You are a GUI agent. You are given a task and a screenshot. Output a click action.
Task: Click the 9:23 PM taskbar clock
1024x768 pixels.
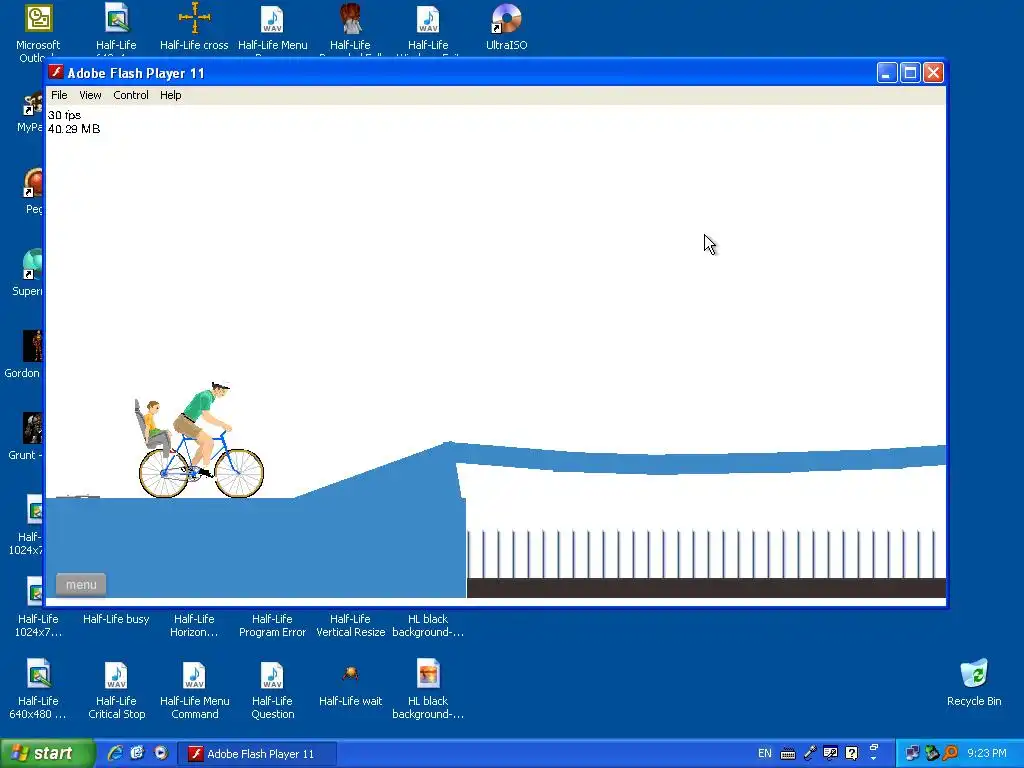click(987, 753)
